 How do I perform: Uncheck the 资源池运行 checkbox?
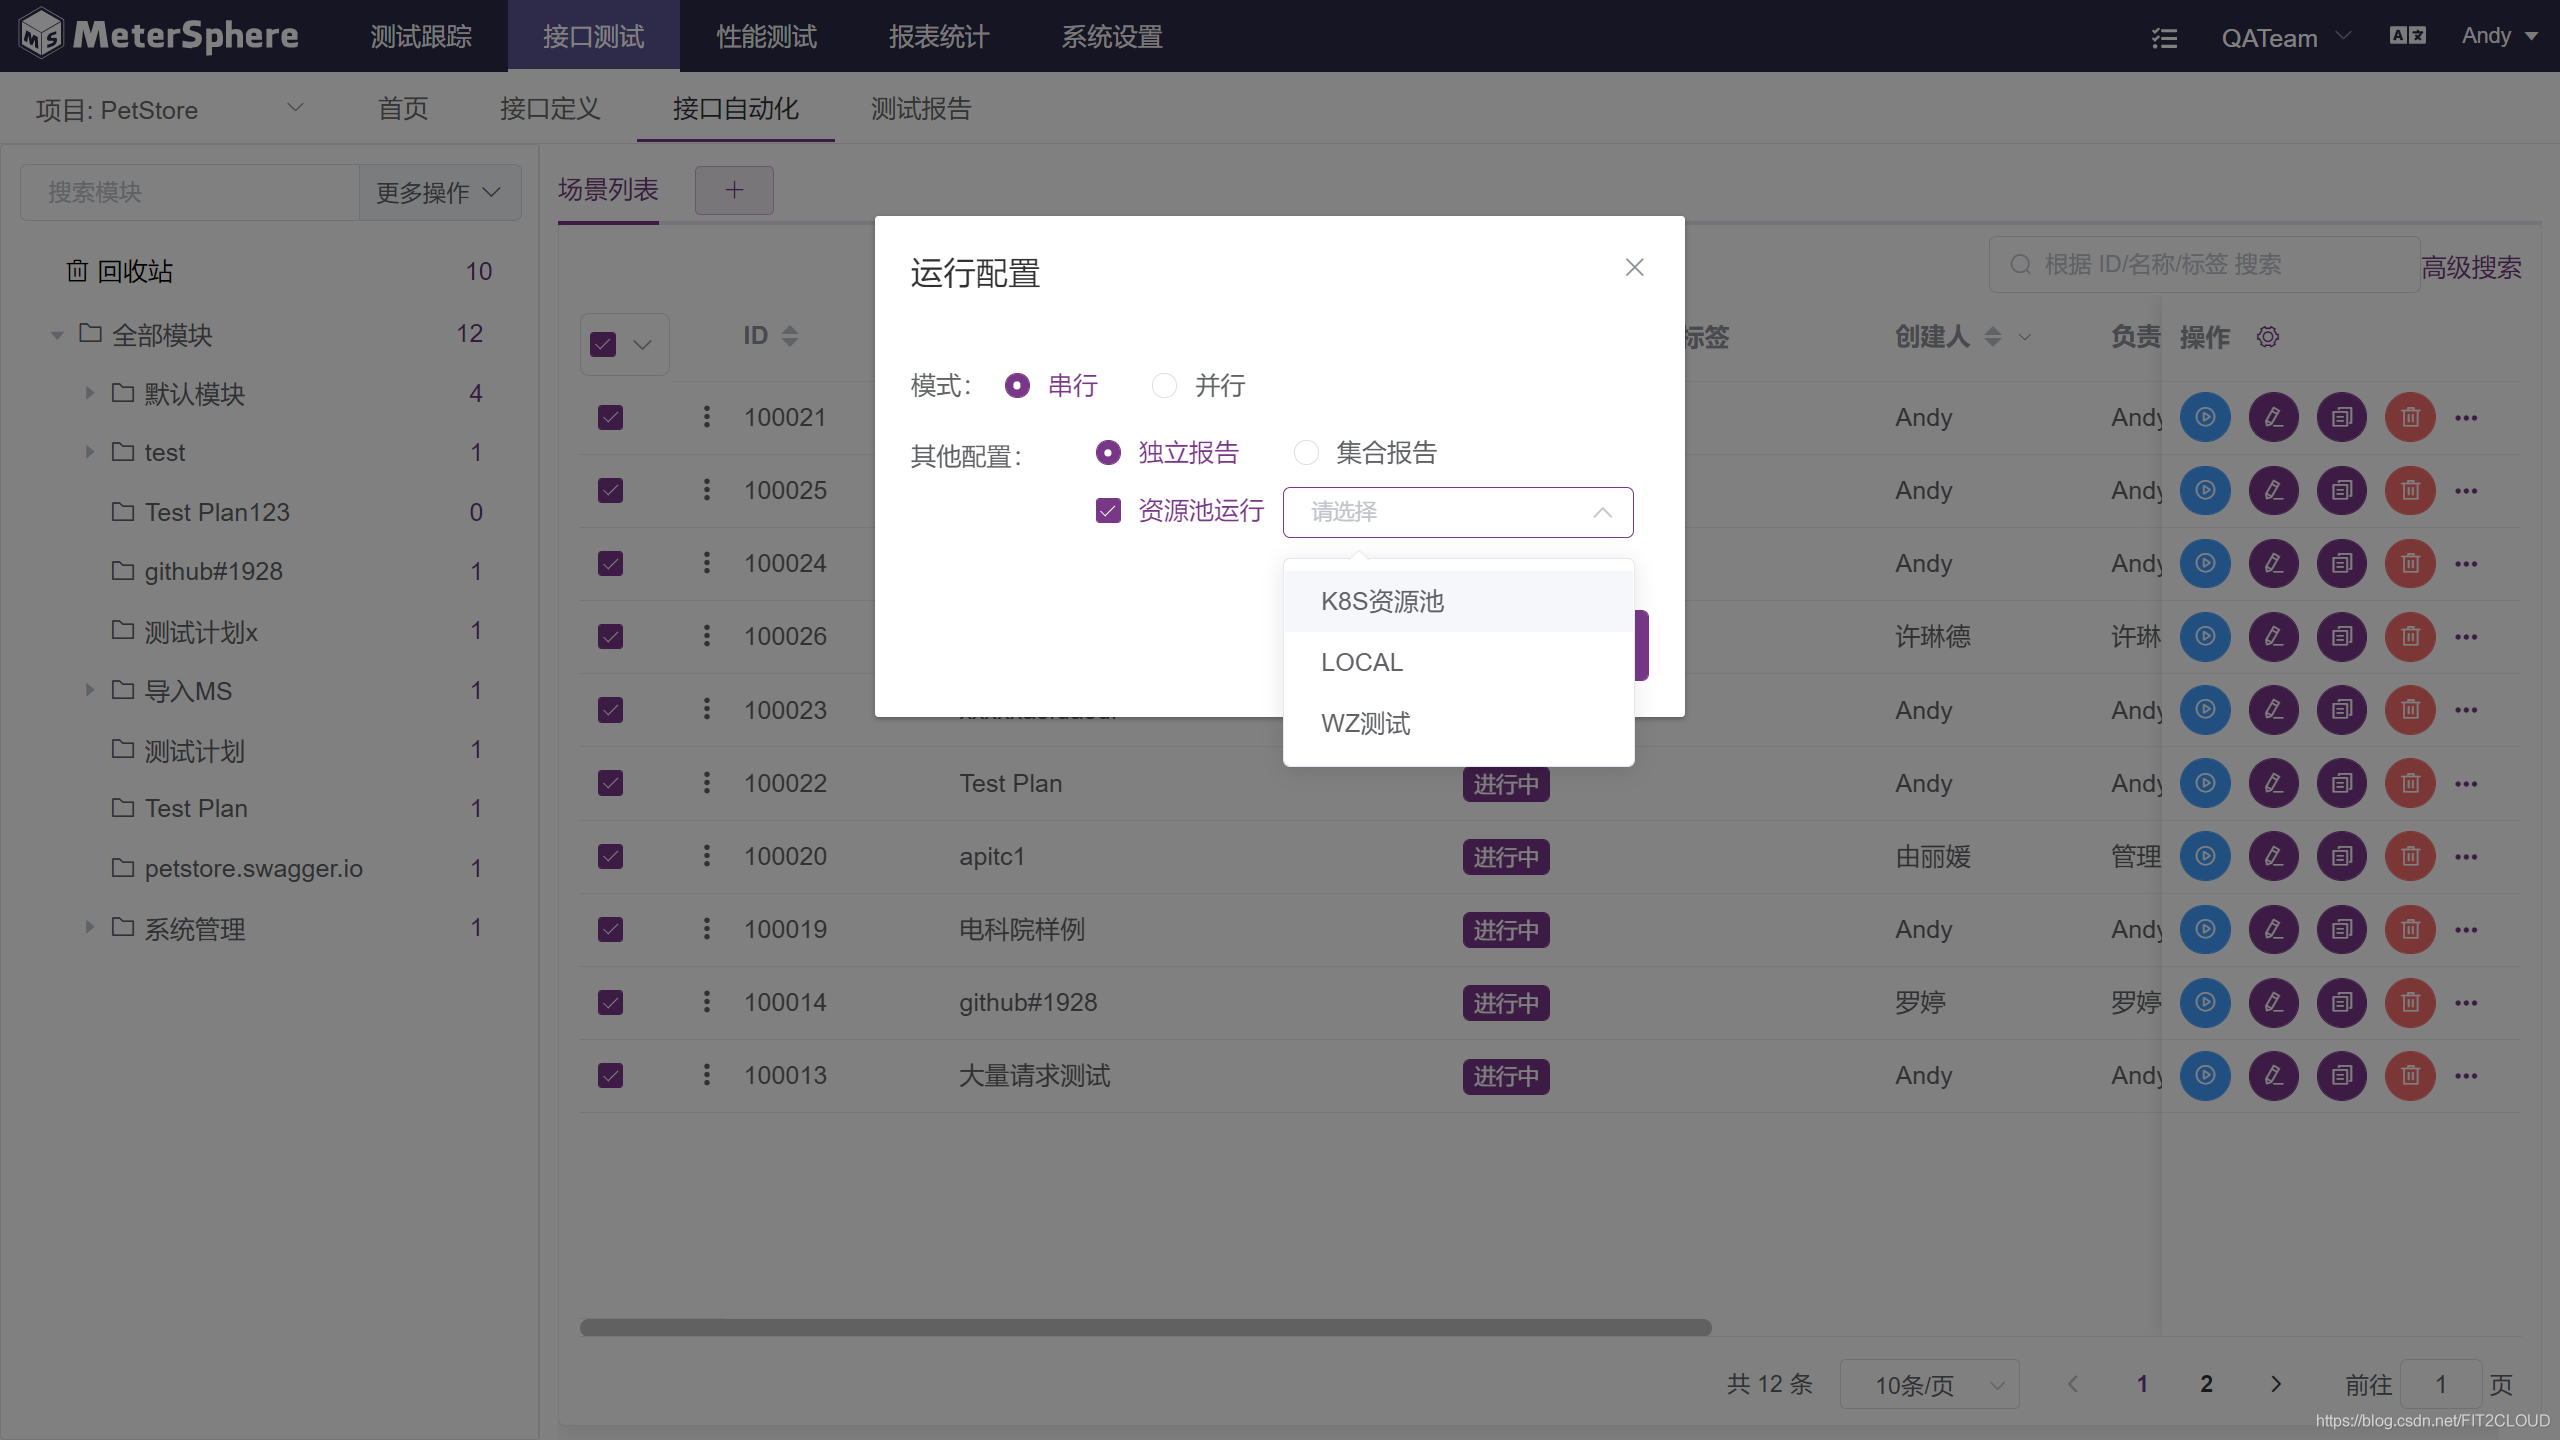pyautogui.click(x=1108, y=511)
